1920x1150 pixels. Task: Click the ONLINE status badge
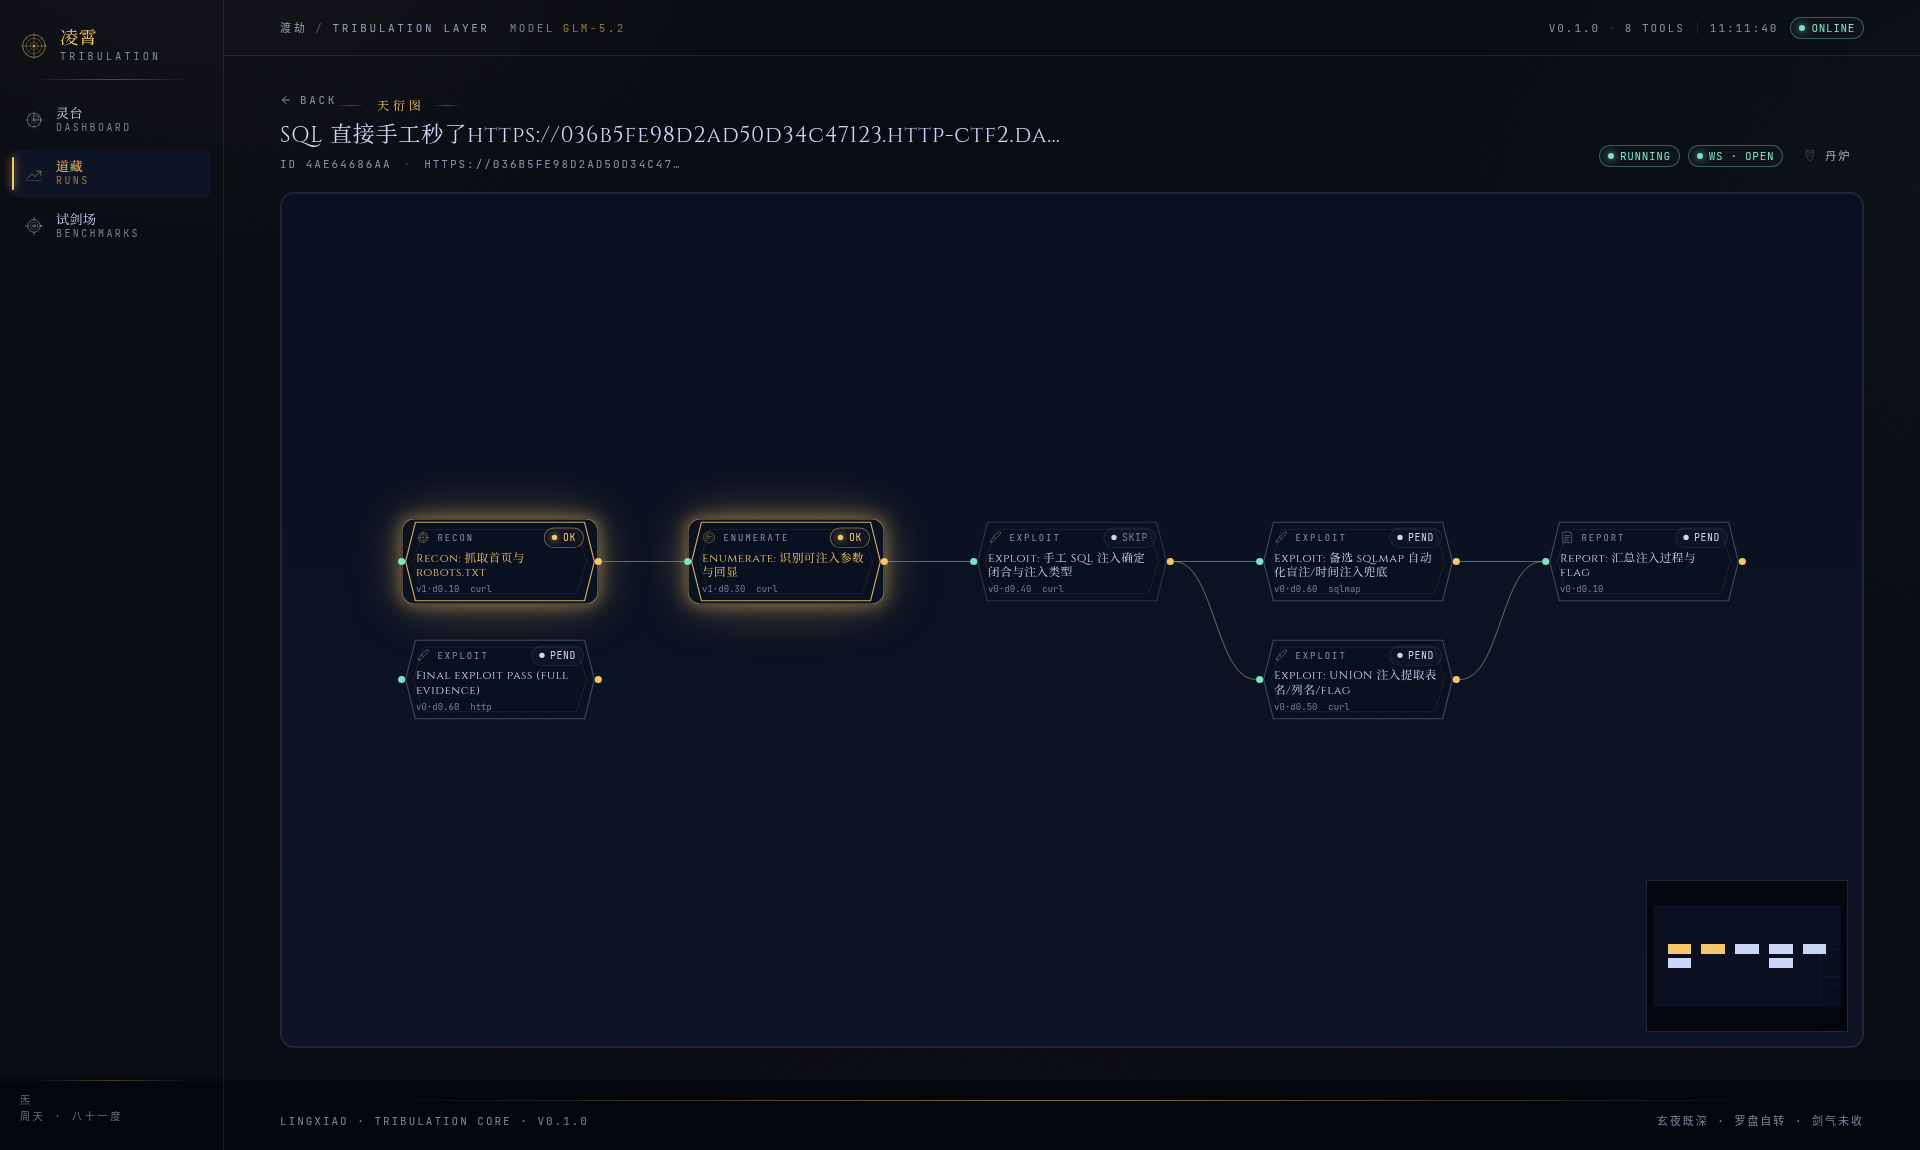click(x=1827, y=28)
